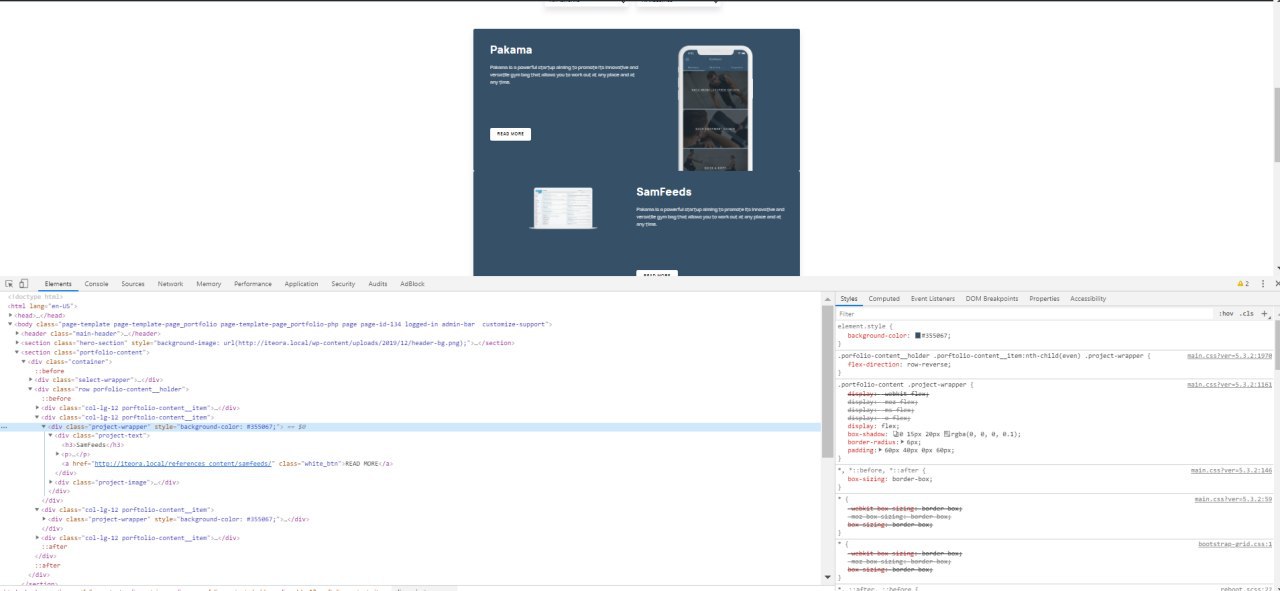The height and width of the screenshot is (591, 1280).
Task: Collapse the selected project-wrapper div node
Action: click(45, 427)
